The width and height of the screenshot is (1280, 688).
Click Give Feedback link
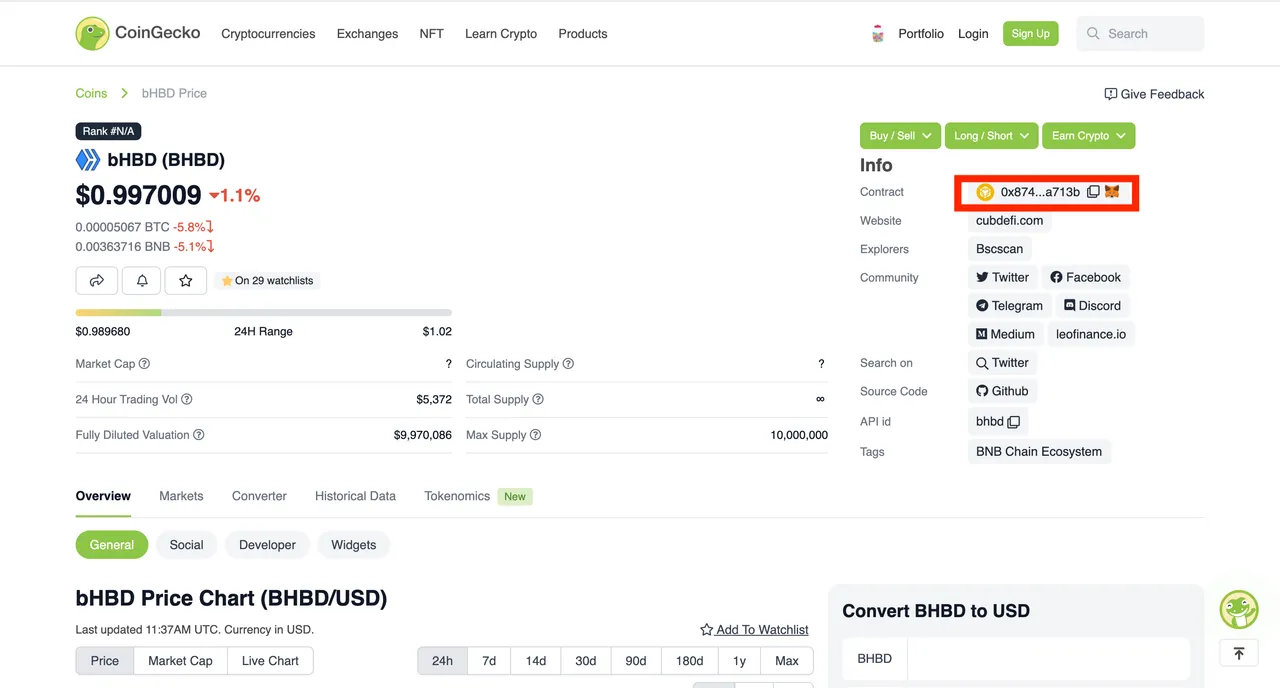click(x=1154, y=94)
